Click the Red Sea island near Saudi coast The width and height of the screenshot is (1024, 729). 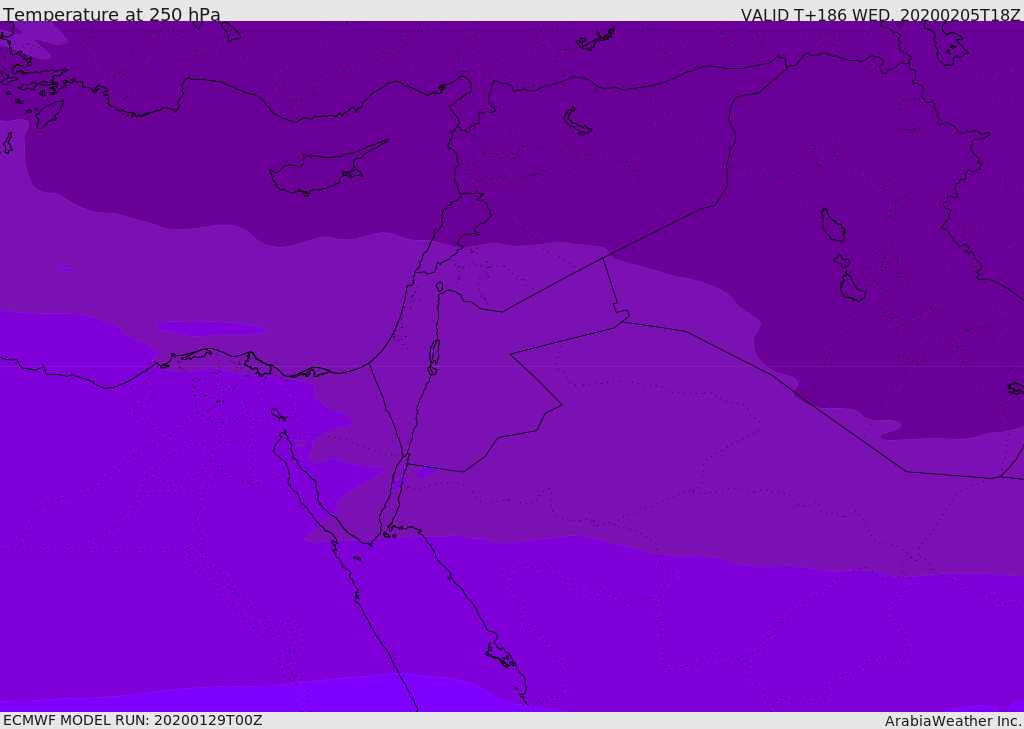click(500, 656)
